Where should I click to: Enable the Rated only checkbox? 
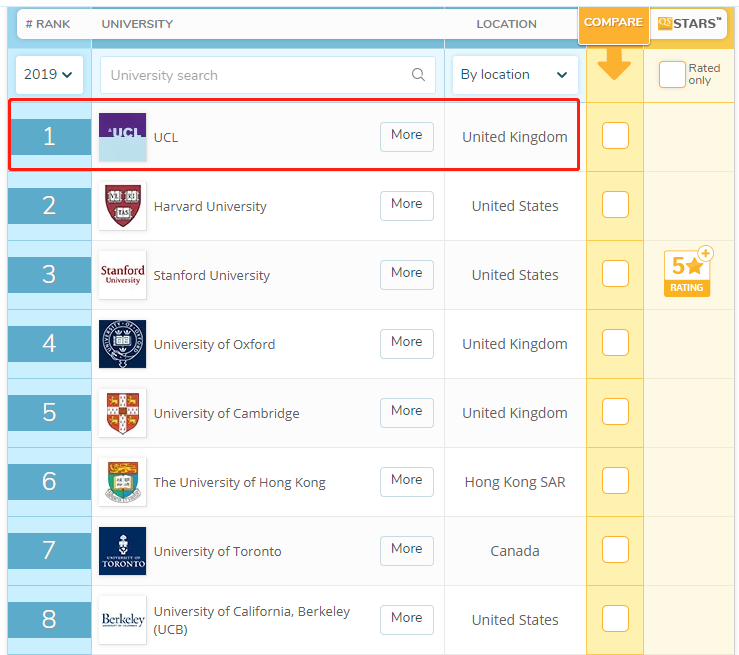[x=672, y=74]
